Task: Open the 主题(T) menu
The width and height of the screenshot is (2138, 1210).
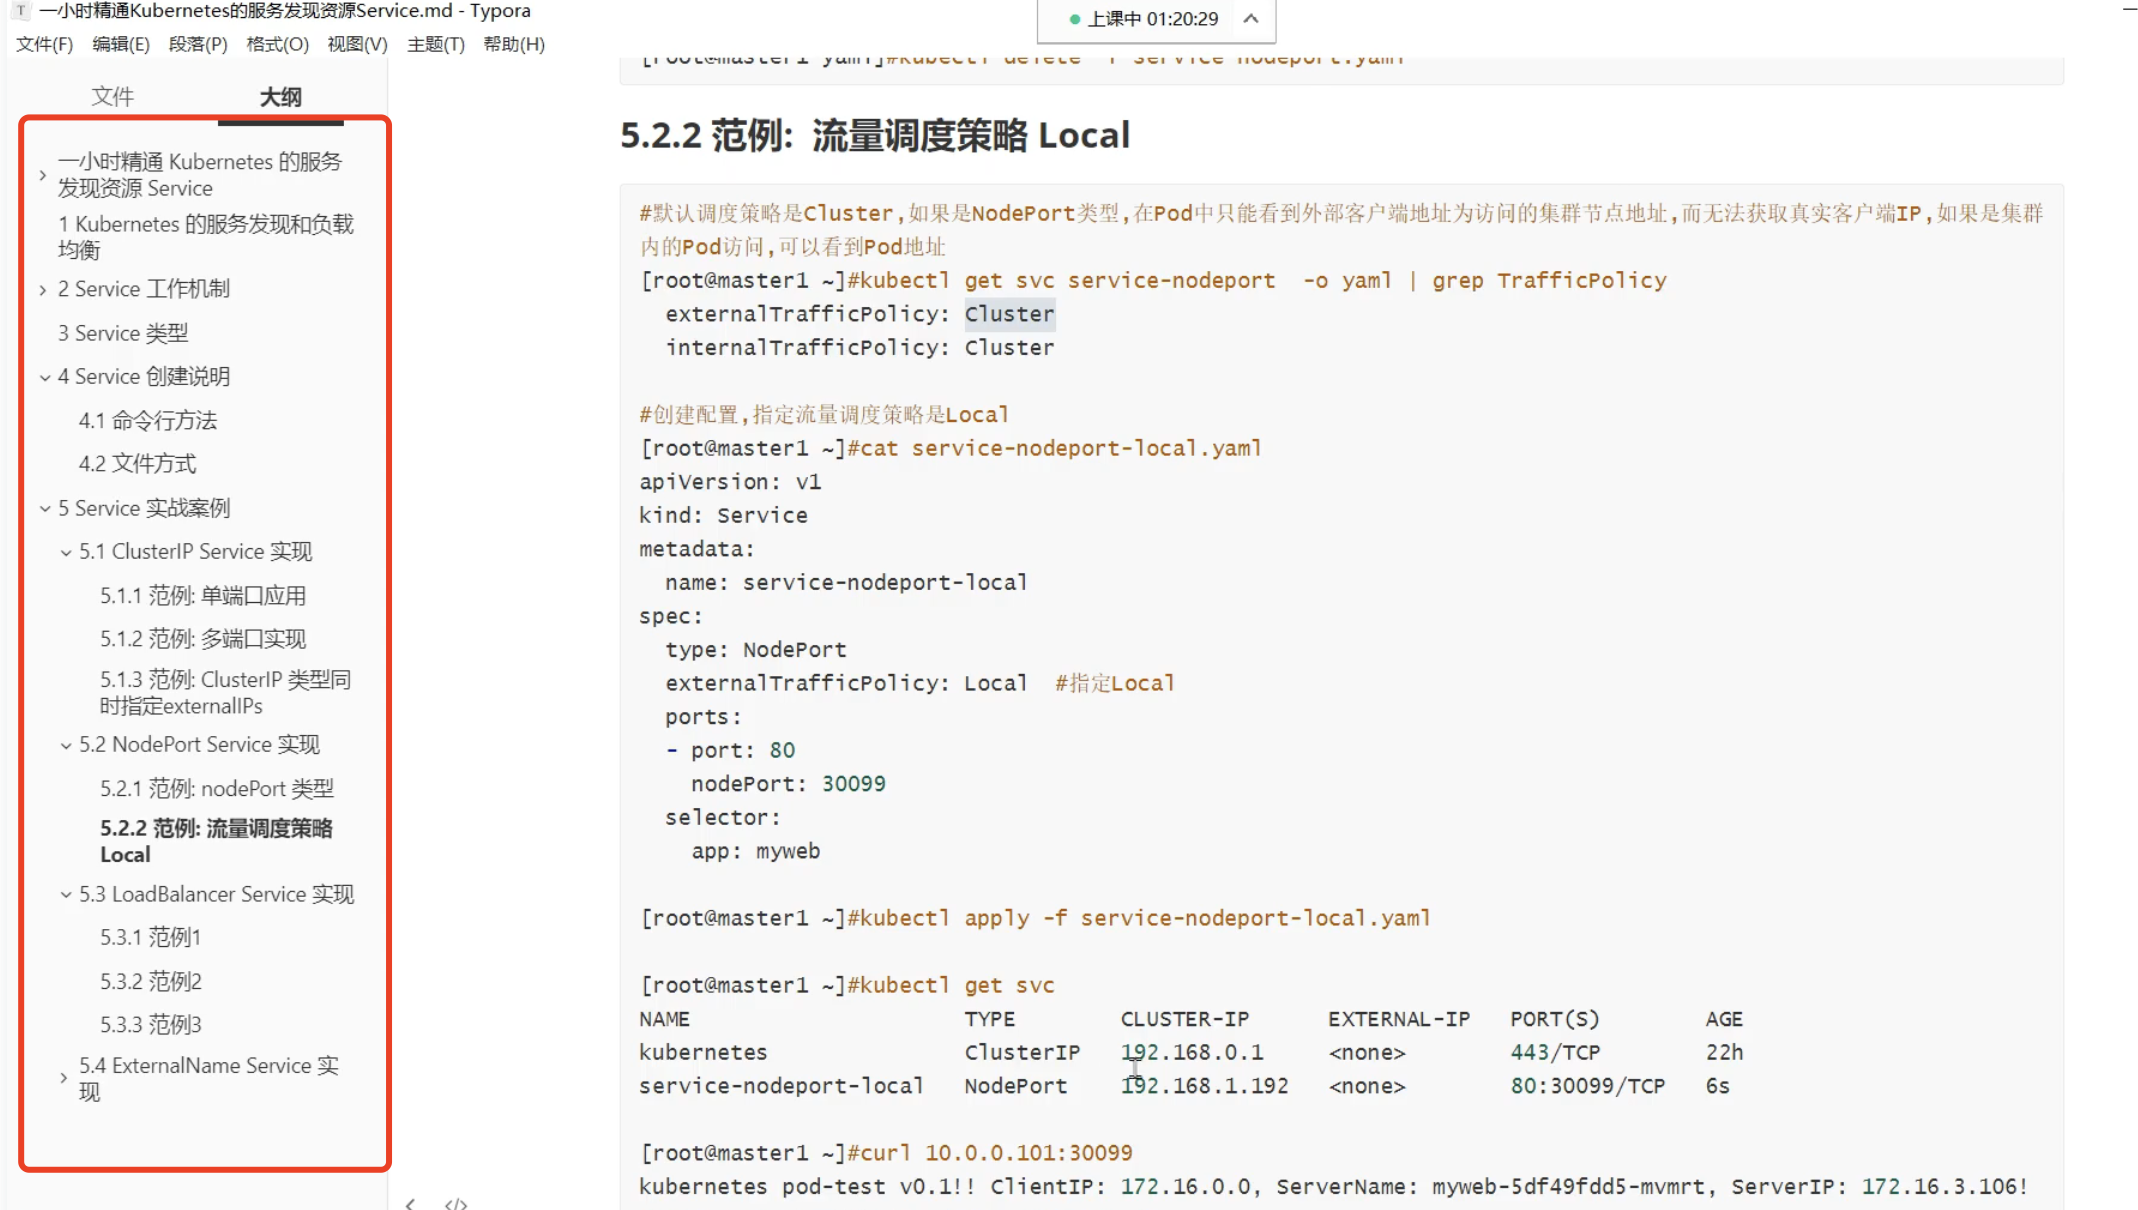Action: pyautogui.click(x=435, y=44)
